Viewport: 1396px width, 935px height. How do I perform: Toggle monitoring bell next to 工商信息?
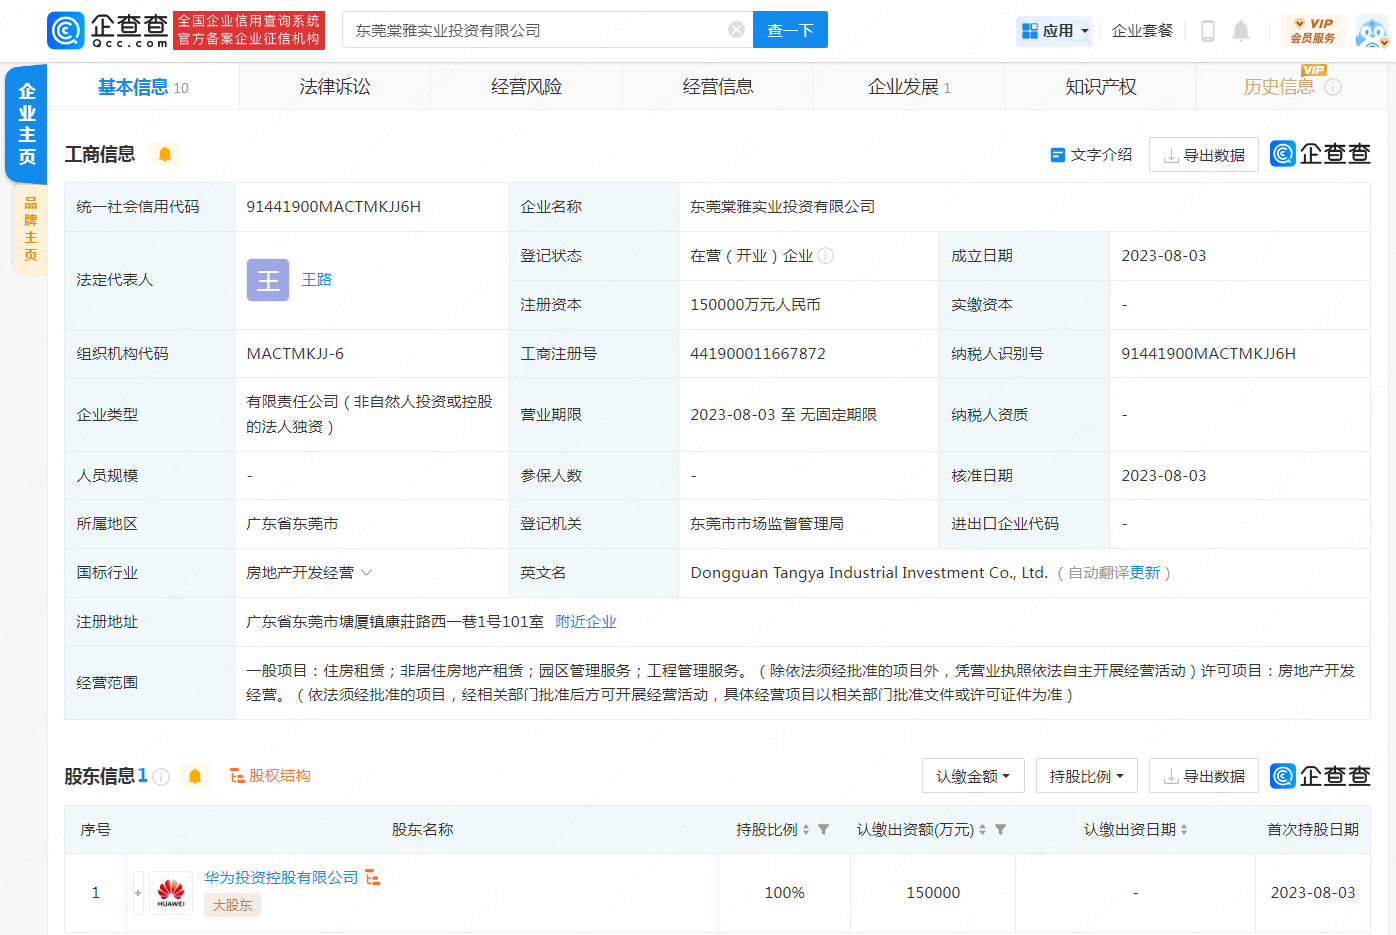tap(165, 154)
